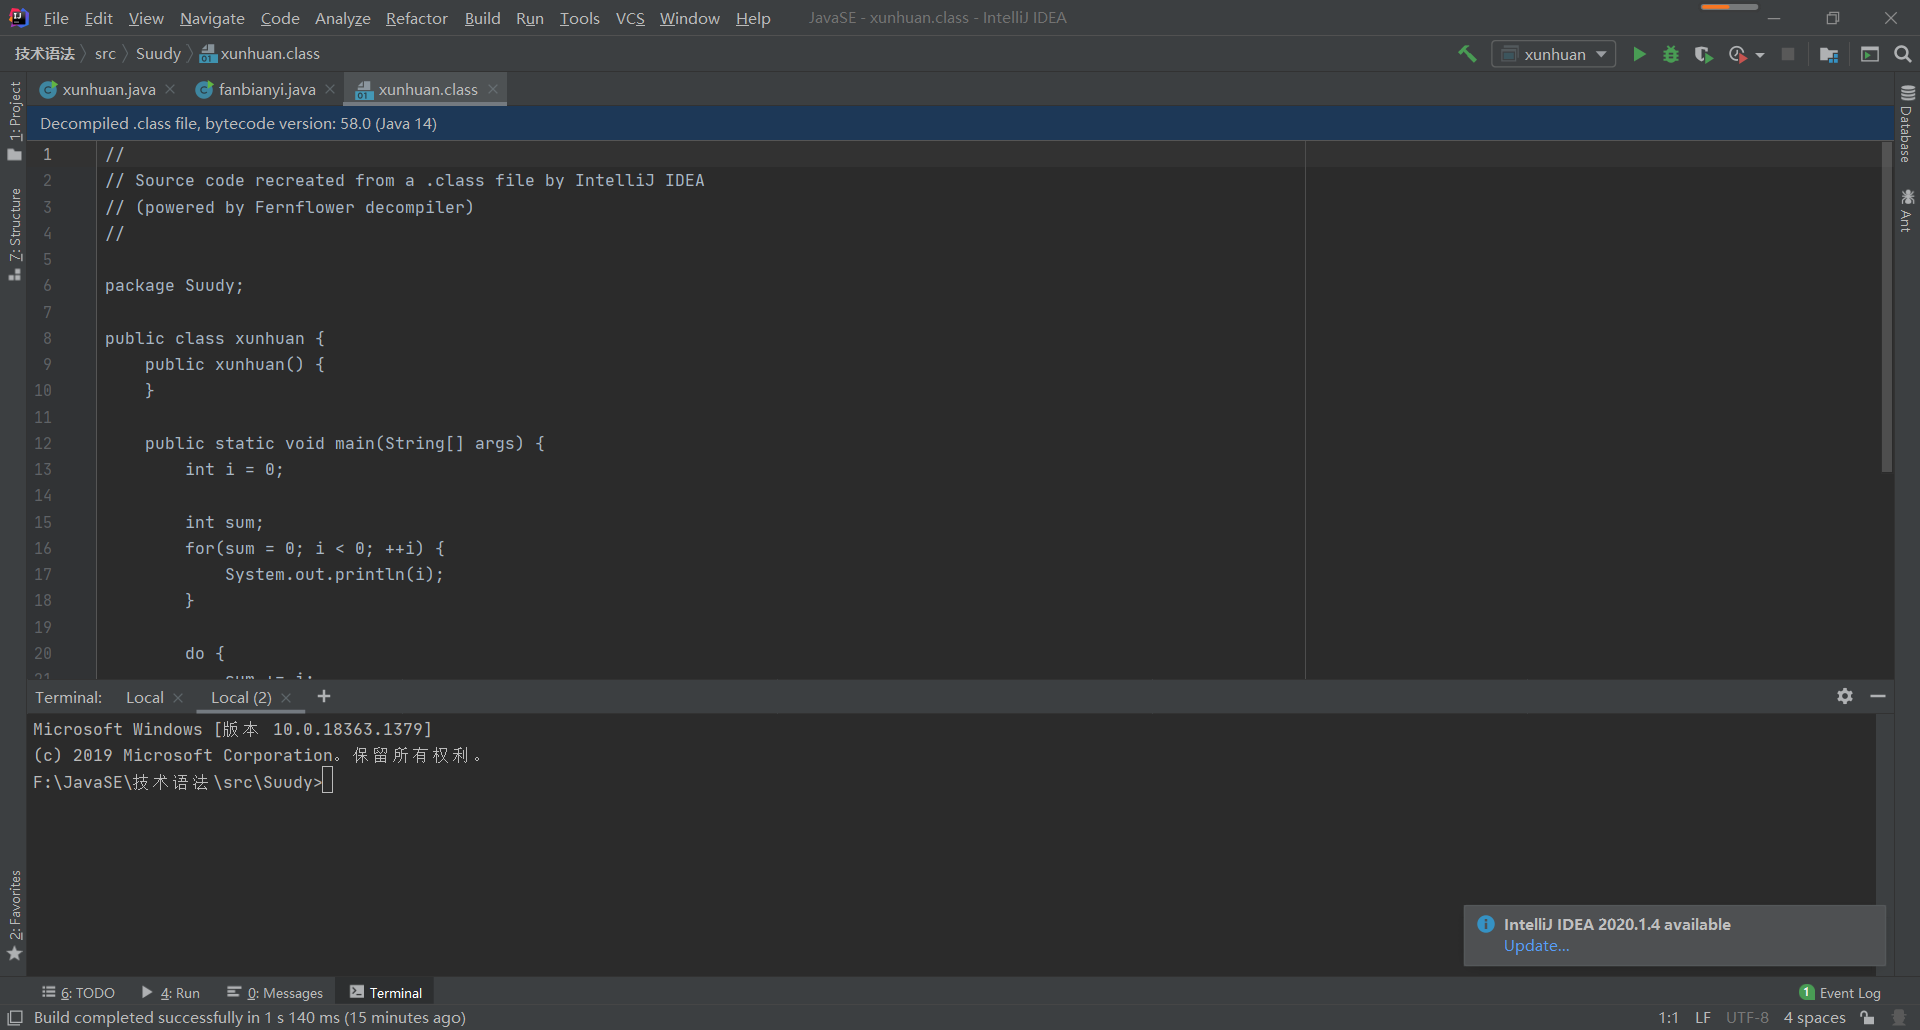Run xunhuan with Coverage shield icon
1920x1030 pixels.
point(1704,54)
